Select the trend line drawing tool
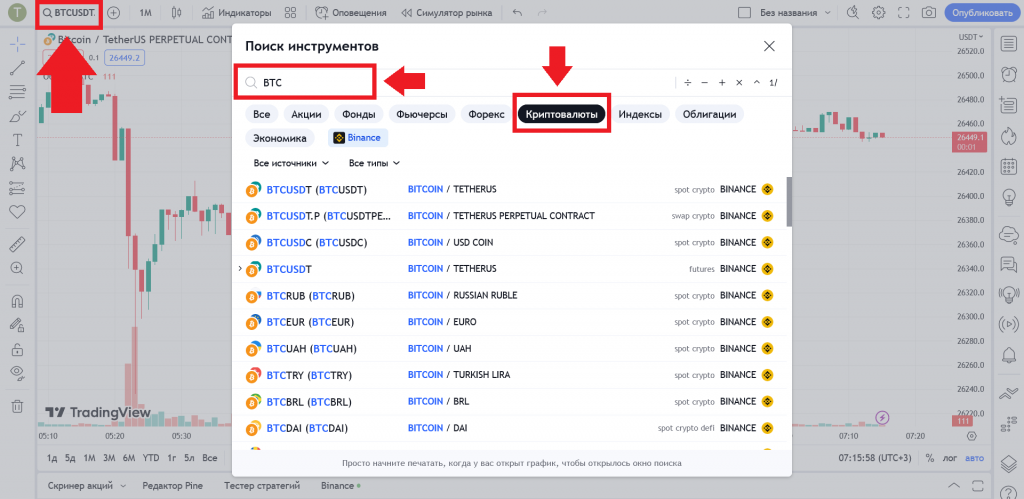Image resolution: width=1024 pixels, height=499 pixels. [17, 68]
